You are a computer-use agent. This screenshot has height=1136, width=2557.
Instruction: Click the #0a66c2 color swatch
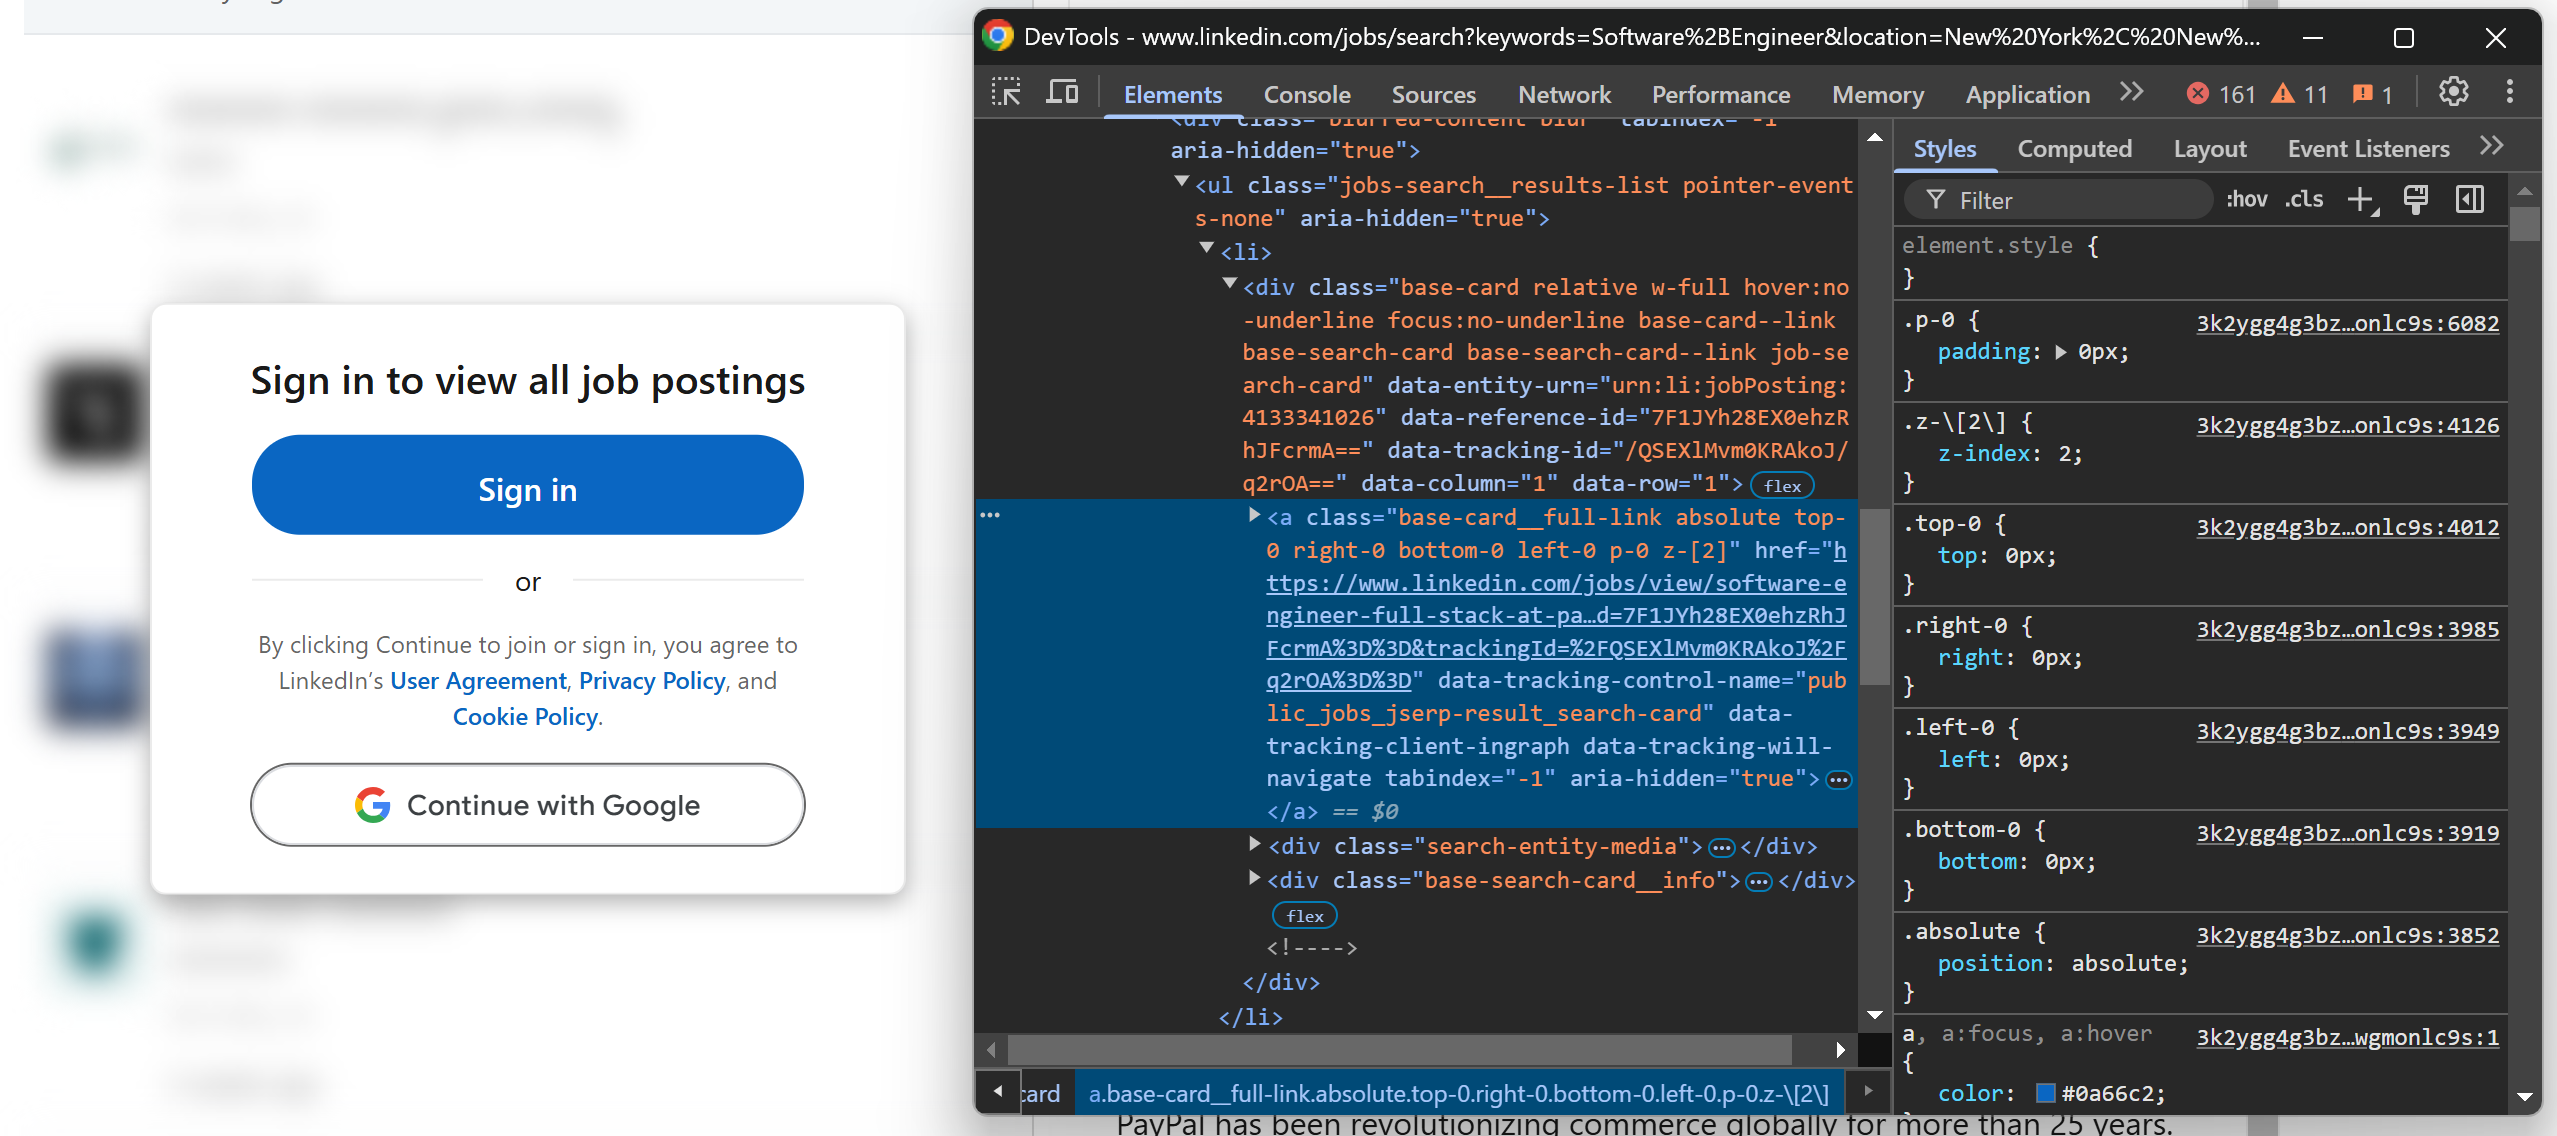click(x=2045, y=1093)
